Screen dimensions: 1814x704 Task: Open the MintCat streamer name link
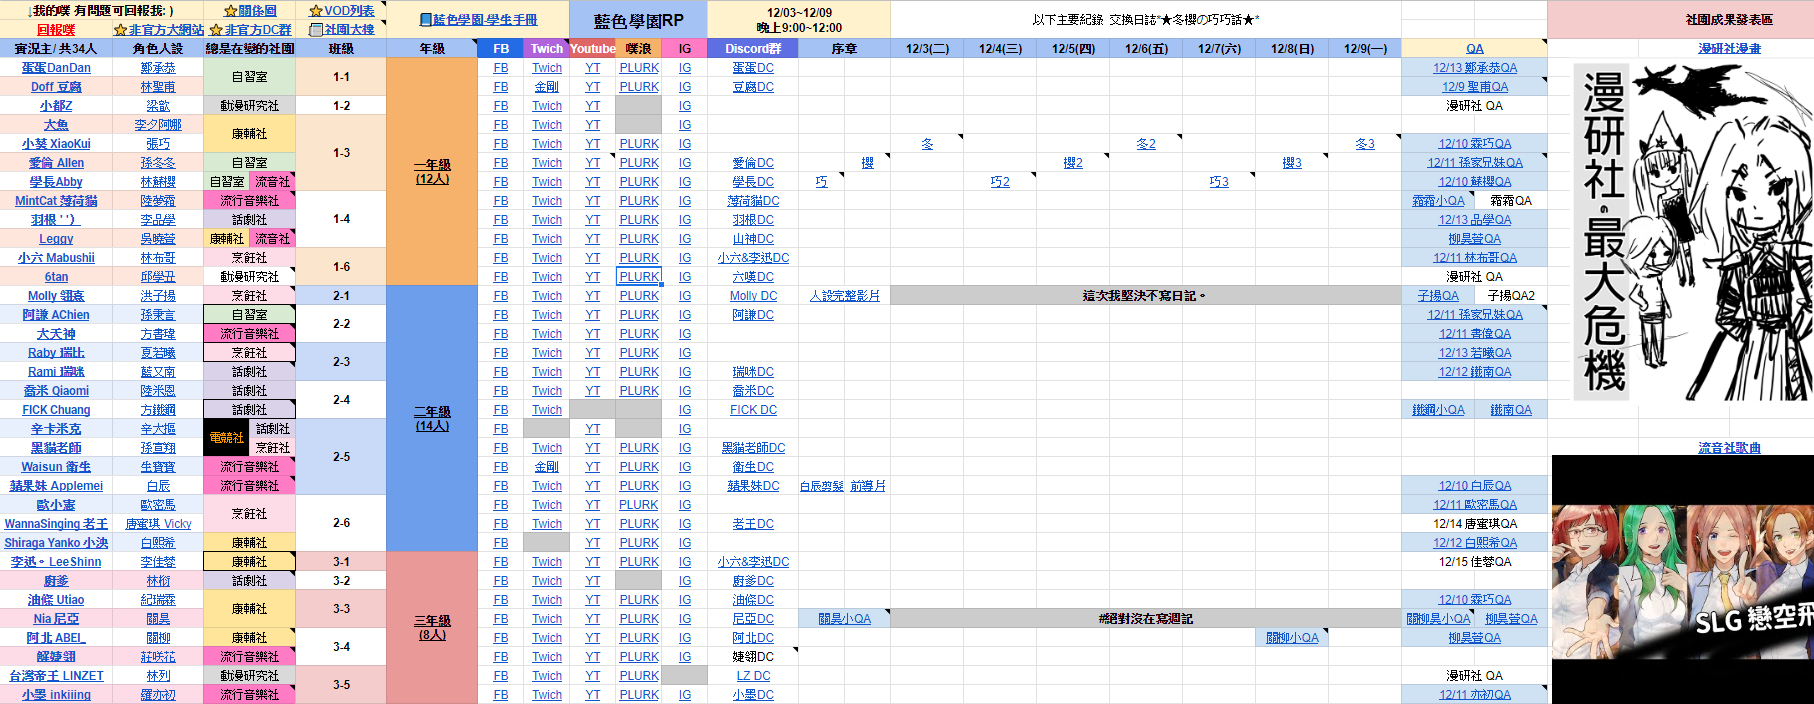pos(56,201)
